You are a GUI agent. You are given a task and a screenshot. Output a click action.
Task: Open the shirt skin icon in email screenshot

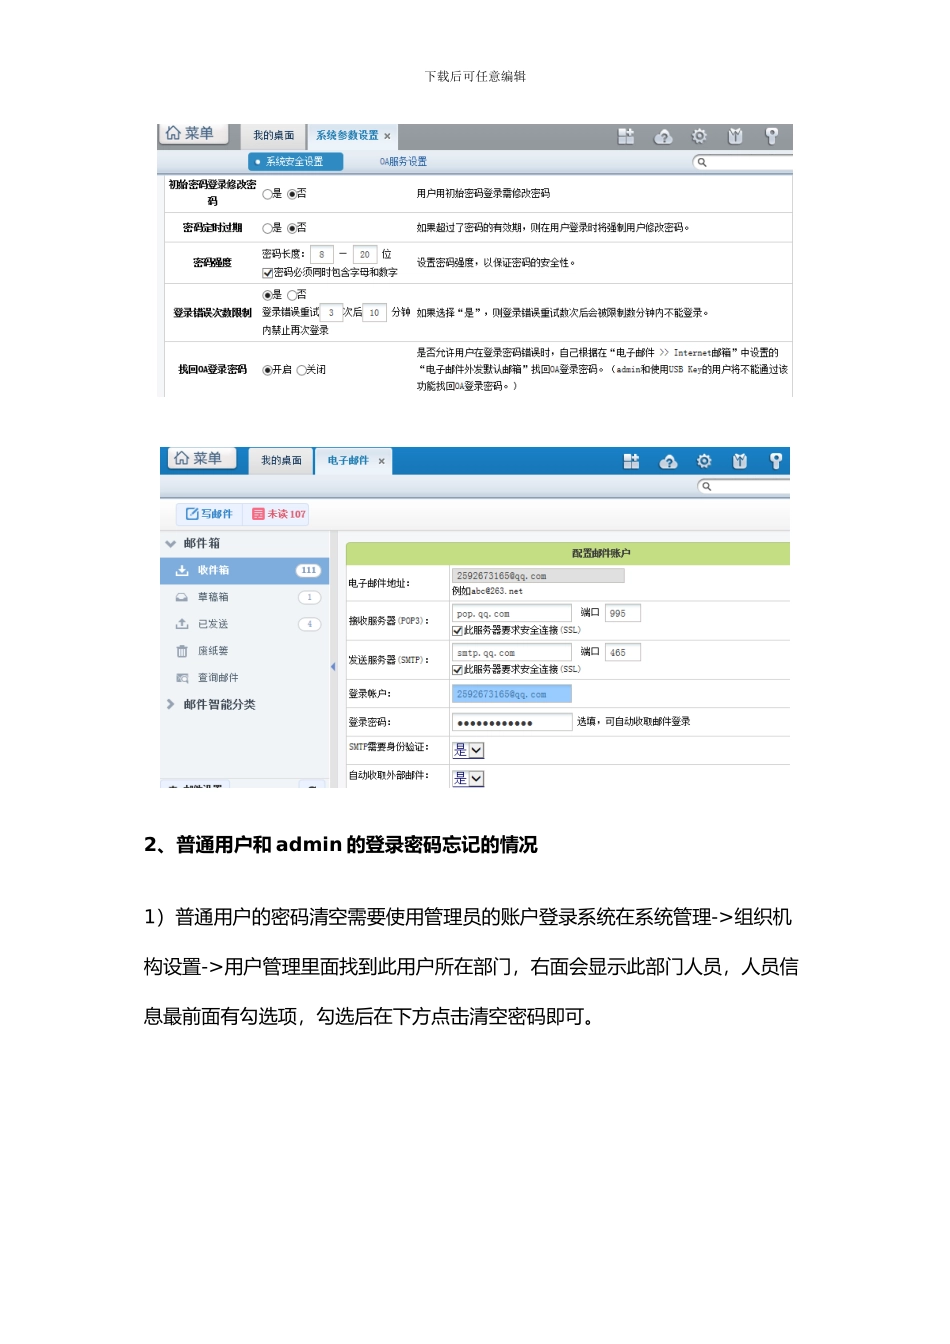coord(740,461)
